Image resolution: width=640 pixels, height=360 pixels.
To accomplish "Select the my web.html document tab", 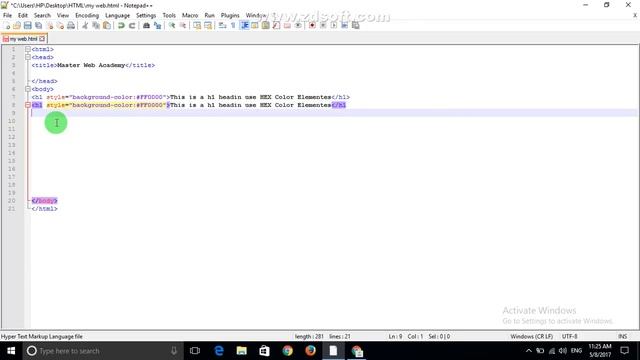I will pyautogui.click(x=24, y=39).
